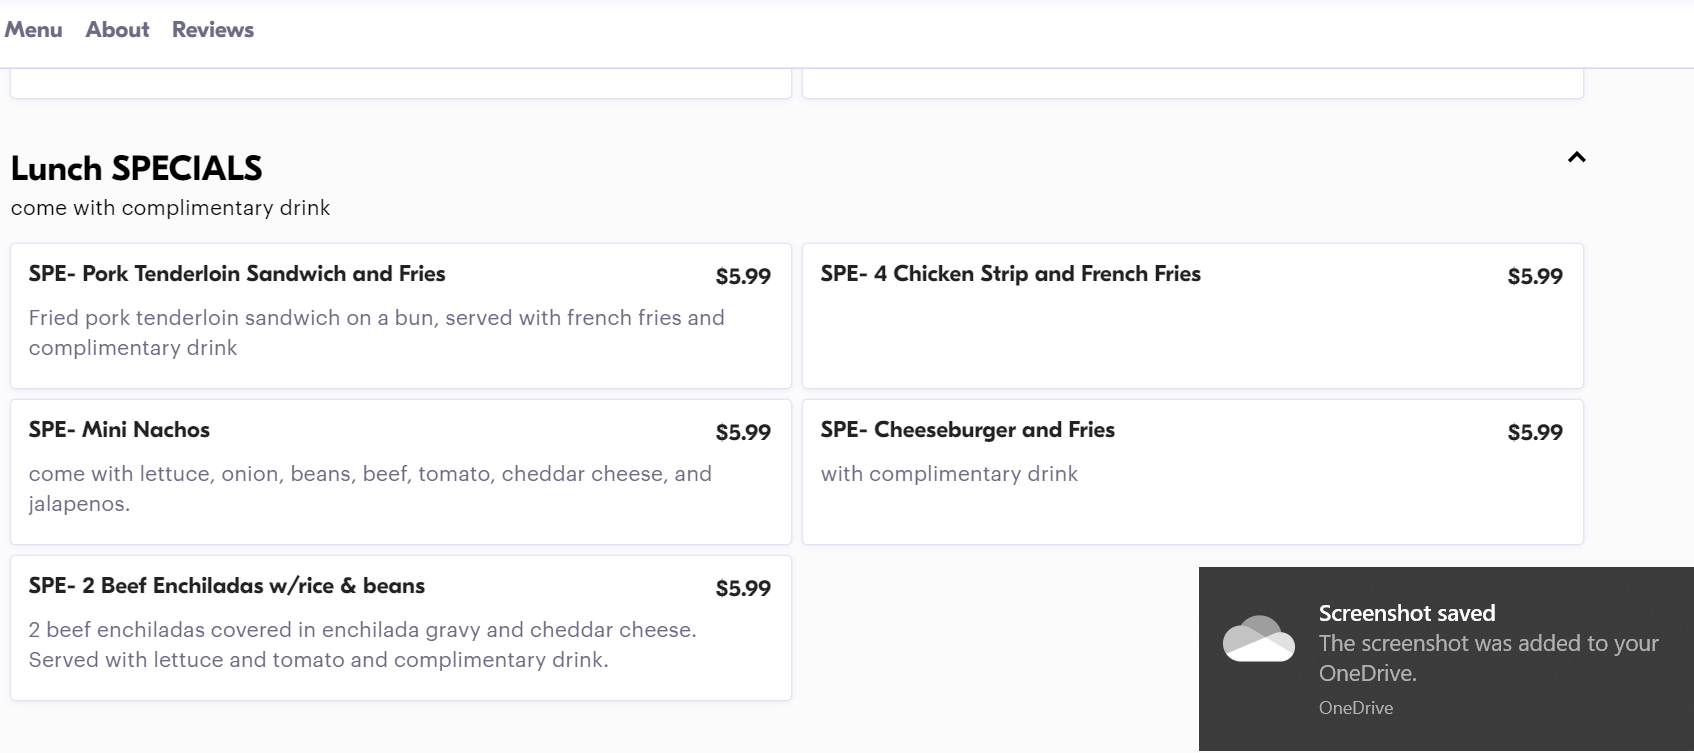
Task: Choose SPE- 4 Chicken Strip and French Fries
Action: (1010, 274)
